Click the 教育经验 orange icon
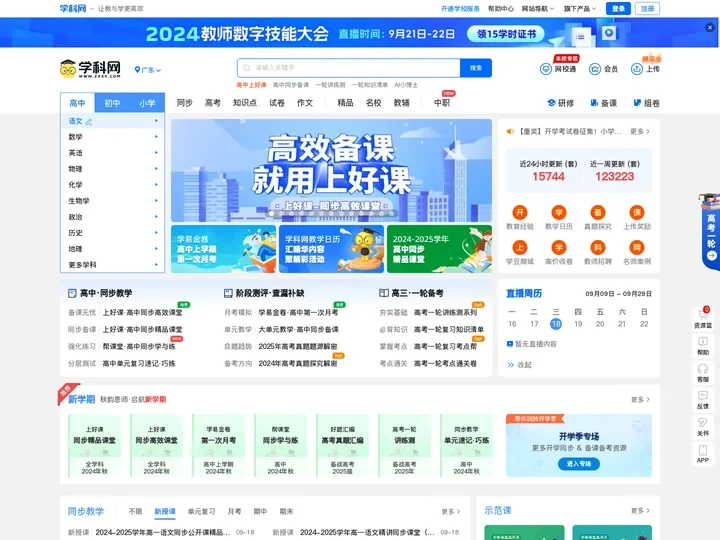The image size is (720, 540). [520, 212]
